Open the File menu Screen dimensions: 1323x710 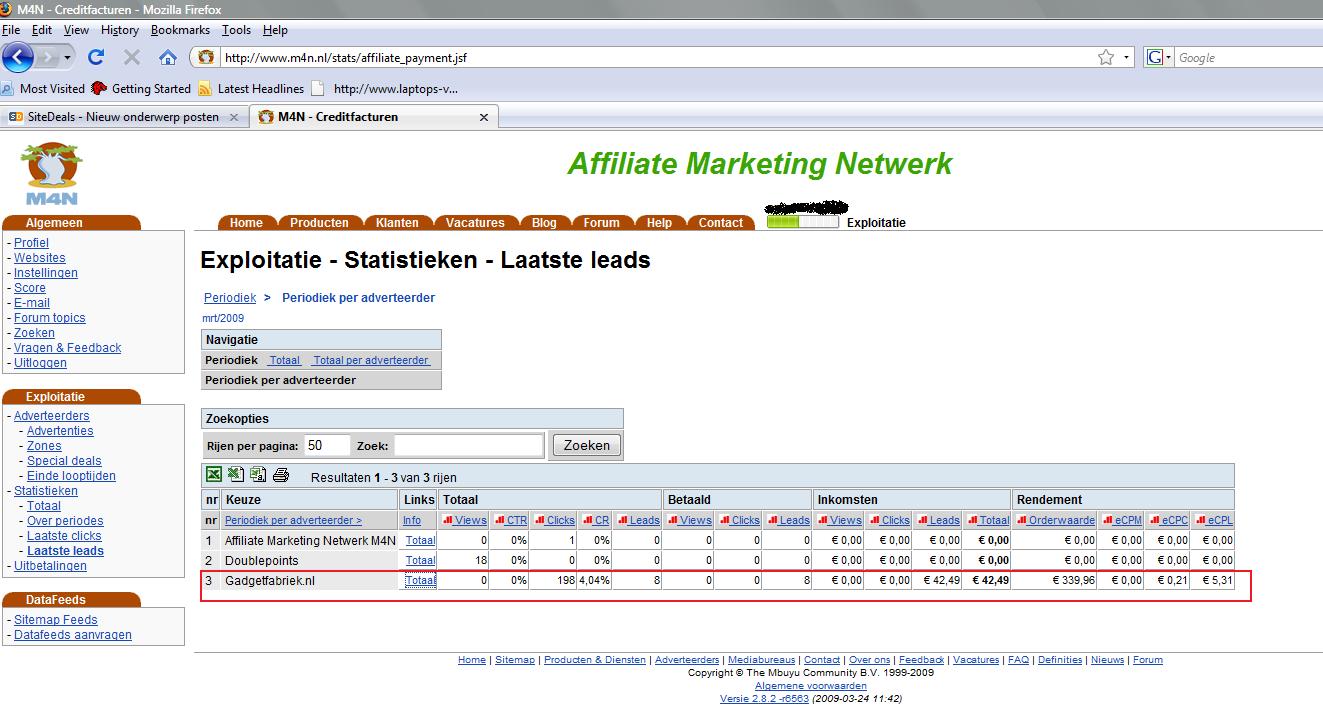tap(11, 30)
